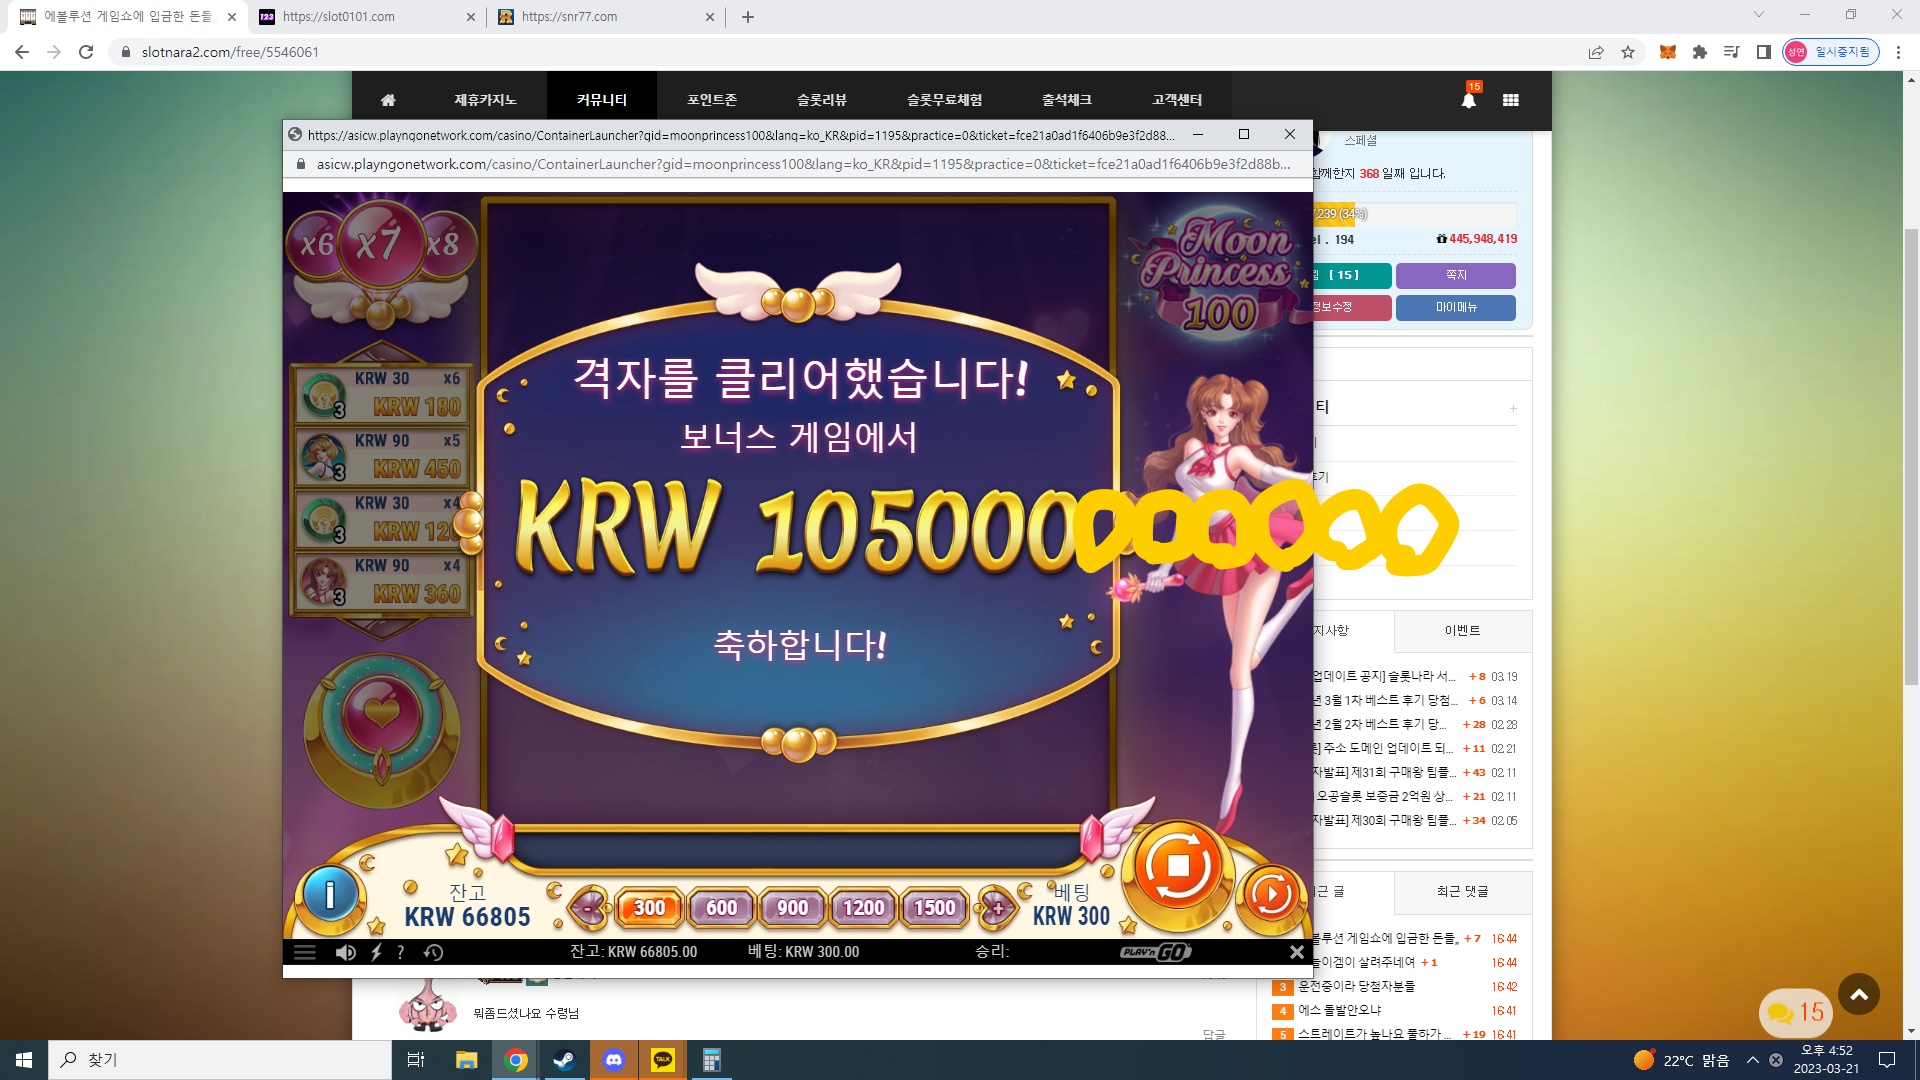Go to site home icon
Viewport: 1920px width, 1080px height.
coord(388,100)
